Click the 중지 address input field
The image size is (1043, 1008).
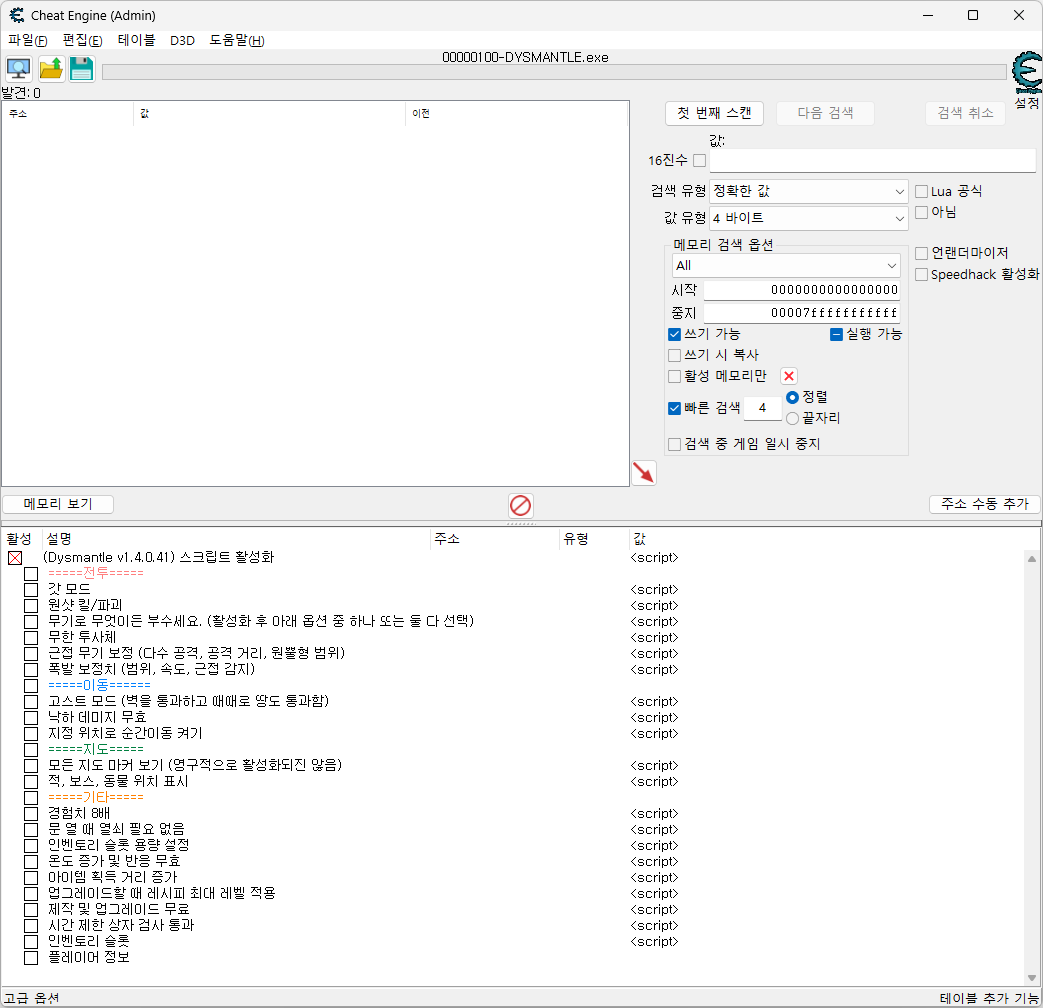click(802, 313)
